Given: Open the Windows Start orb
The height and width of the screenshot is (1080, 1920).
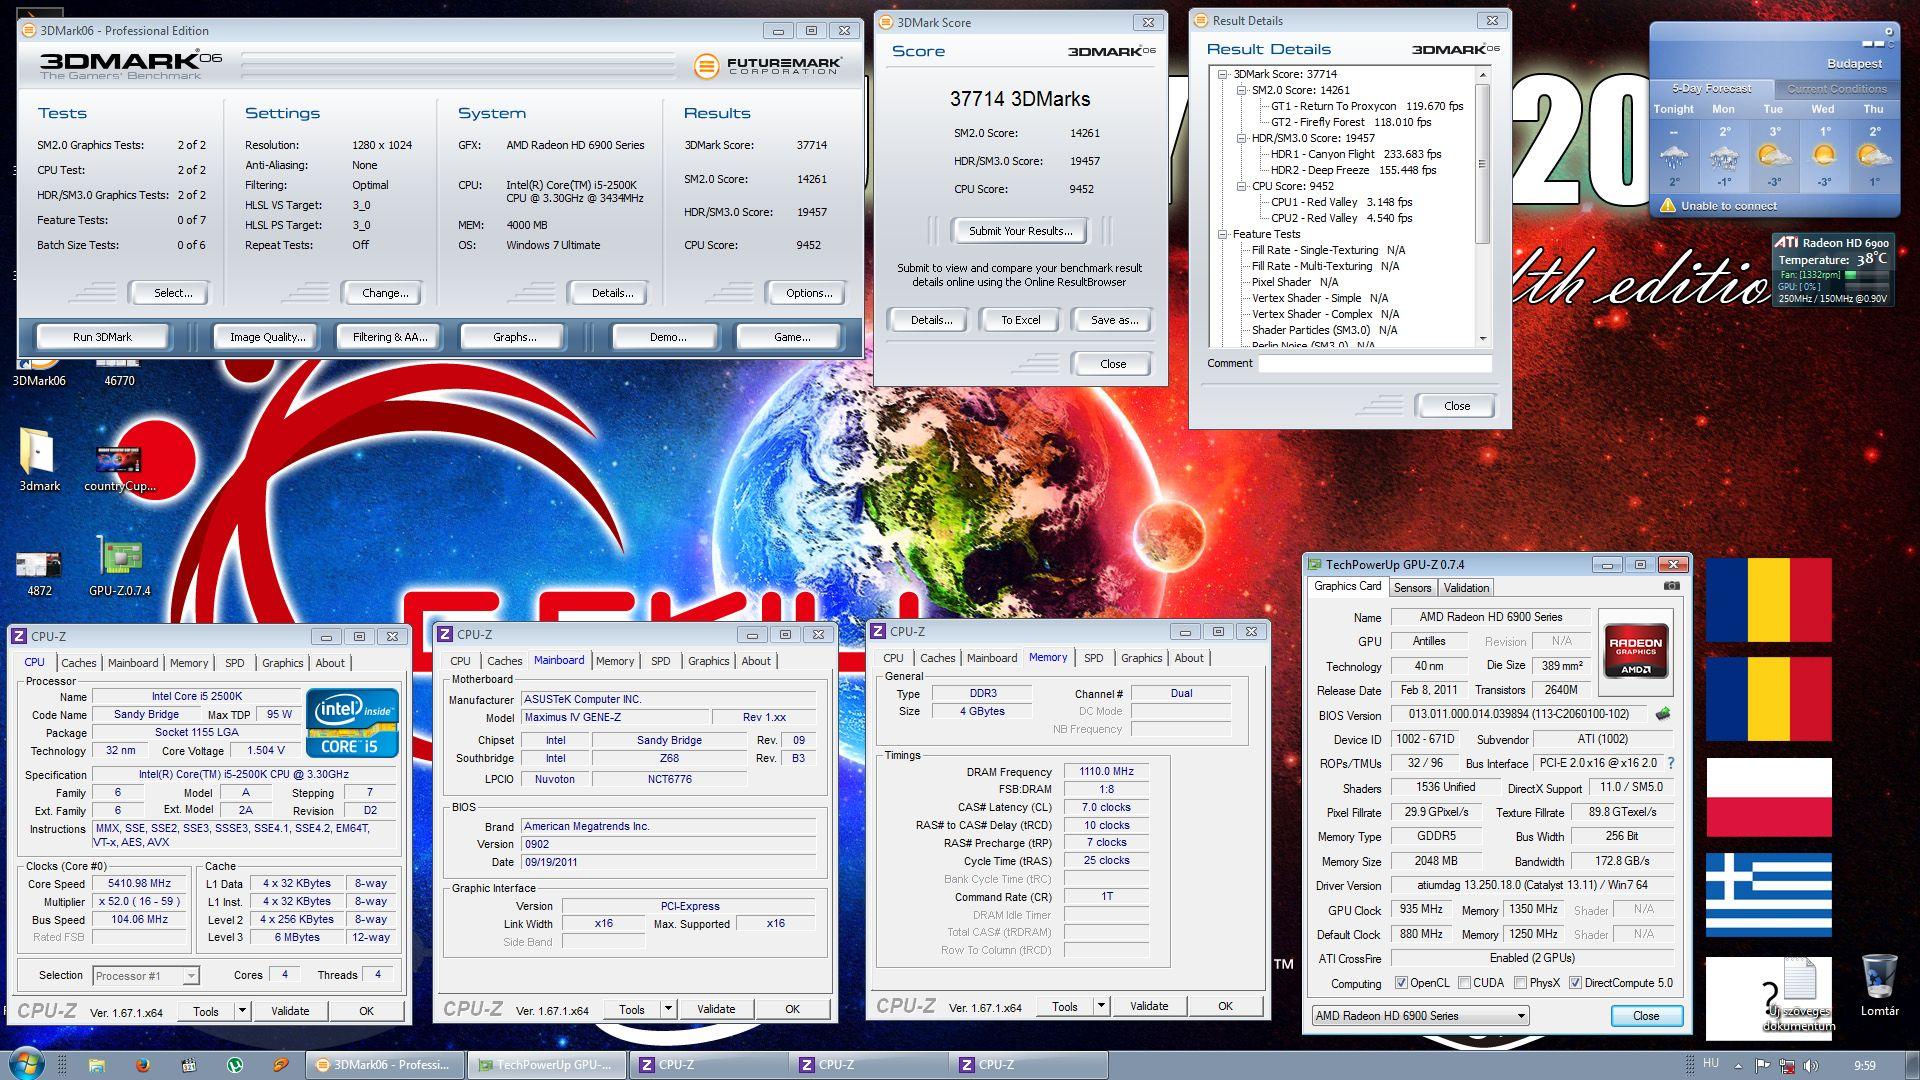Looking at the screenshot, I should [26, 1064].
